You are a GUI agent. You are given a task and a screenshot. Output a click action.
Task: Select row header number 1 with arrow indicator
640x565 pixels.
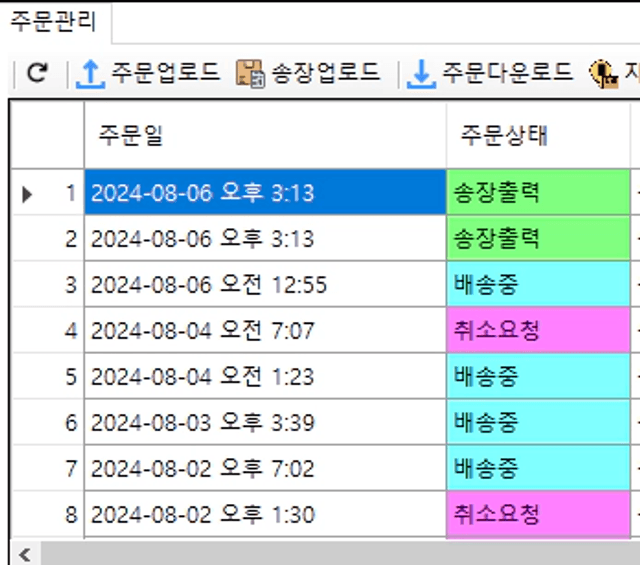click(x=48, y=192)
